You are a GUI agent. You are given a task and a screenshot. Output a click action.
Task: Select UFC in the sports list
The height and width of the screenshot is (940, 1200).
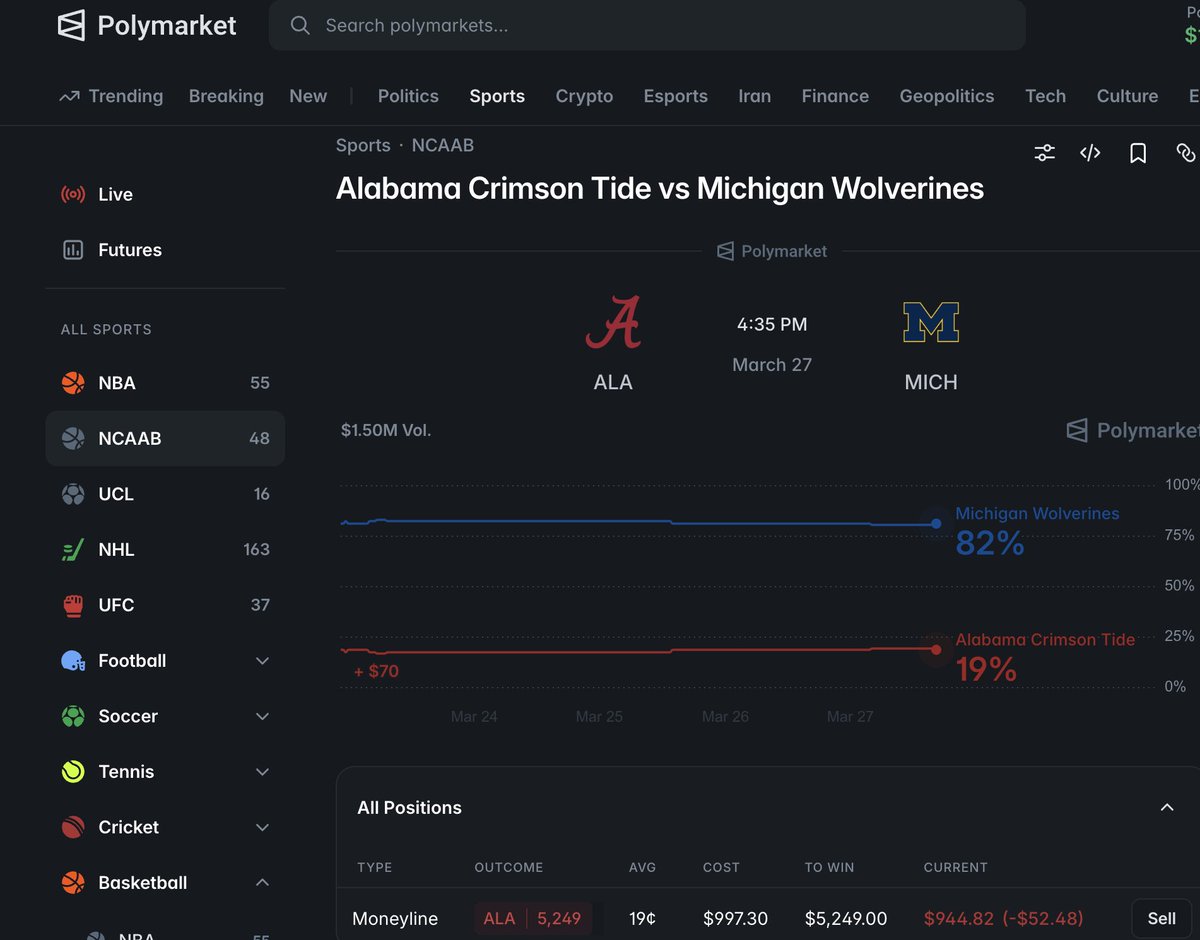[165, 605]
